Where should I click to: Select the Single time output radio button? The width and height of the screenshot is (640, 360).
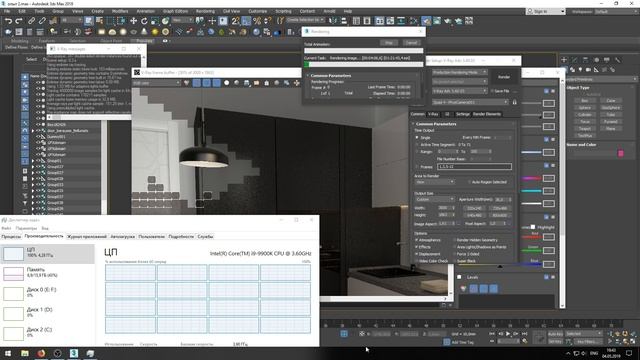click(x=417, y=138)
